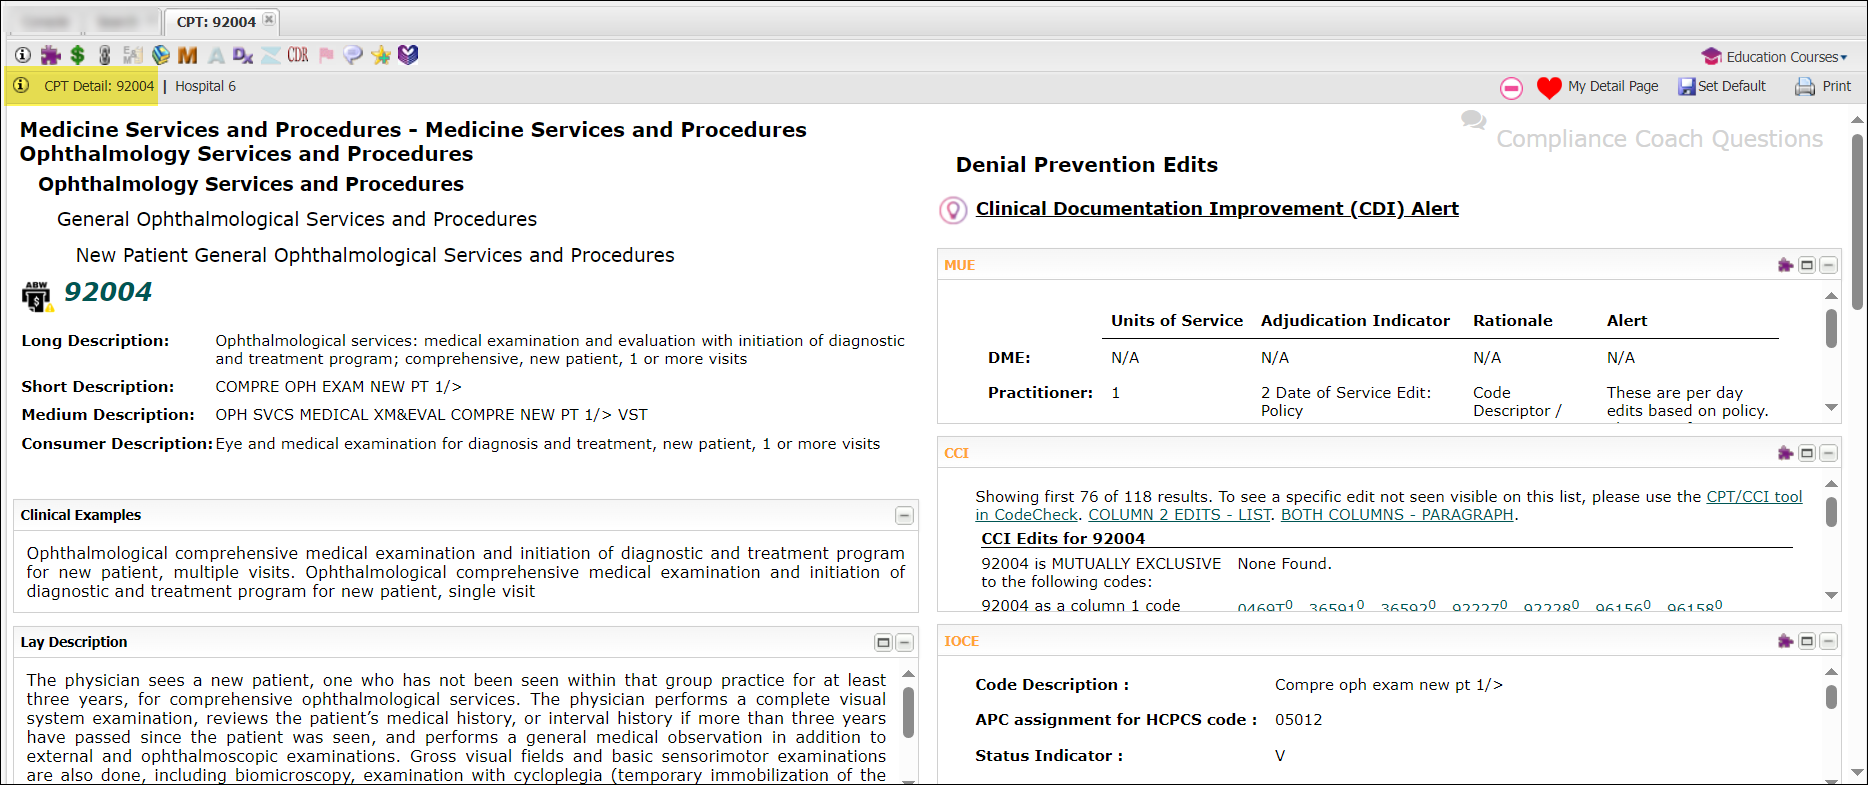1868x785 pixels.
Task: Click the orange M toolbar icon
Action: (187, 55)
